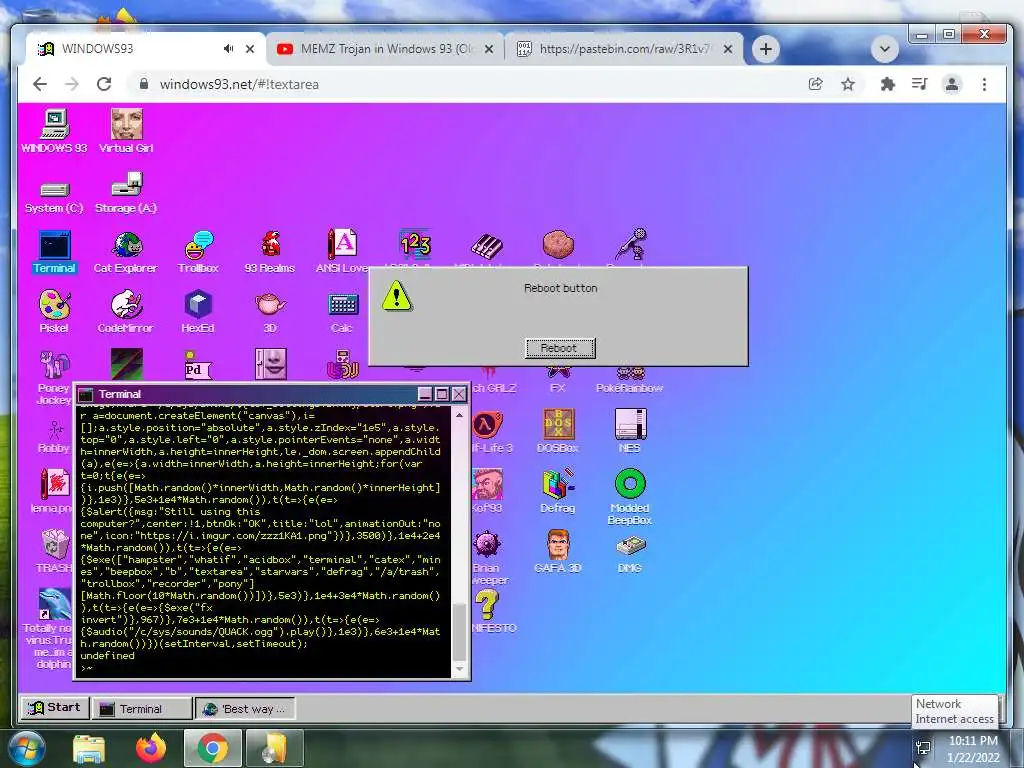Select the Terminal desktop icon
1024x768 pixels.
(x=54, y=252)
